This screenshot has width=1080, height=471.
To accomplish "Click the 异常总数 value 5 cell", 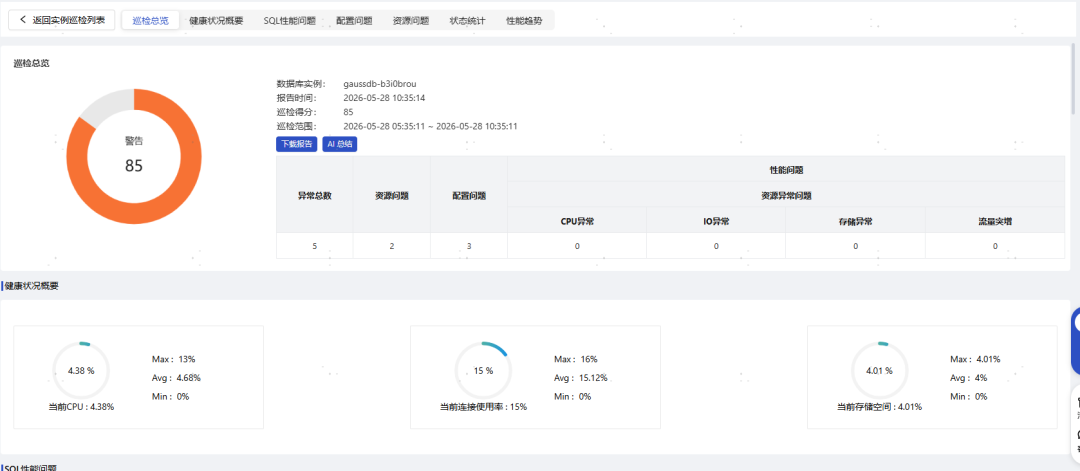I will 315,246.
